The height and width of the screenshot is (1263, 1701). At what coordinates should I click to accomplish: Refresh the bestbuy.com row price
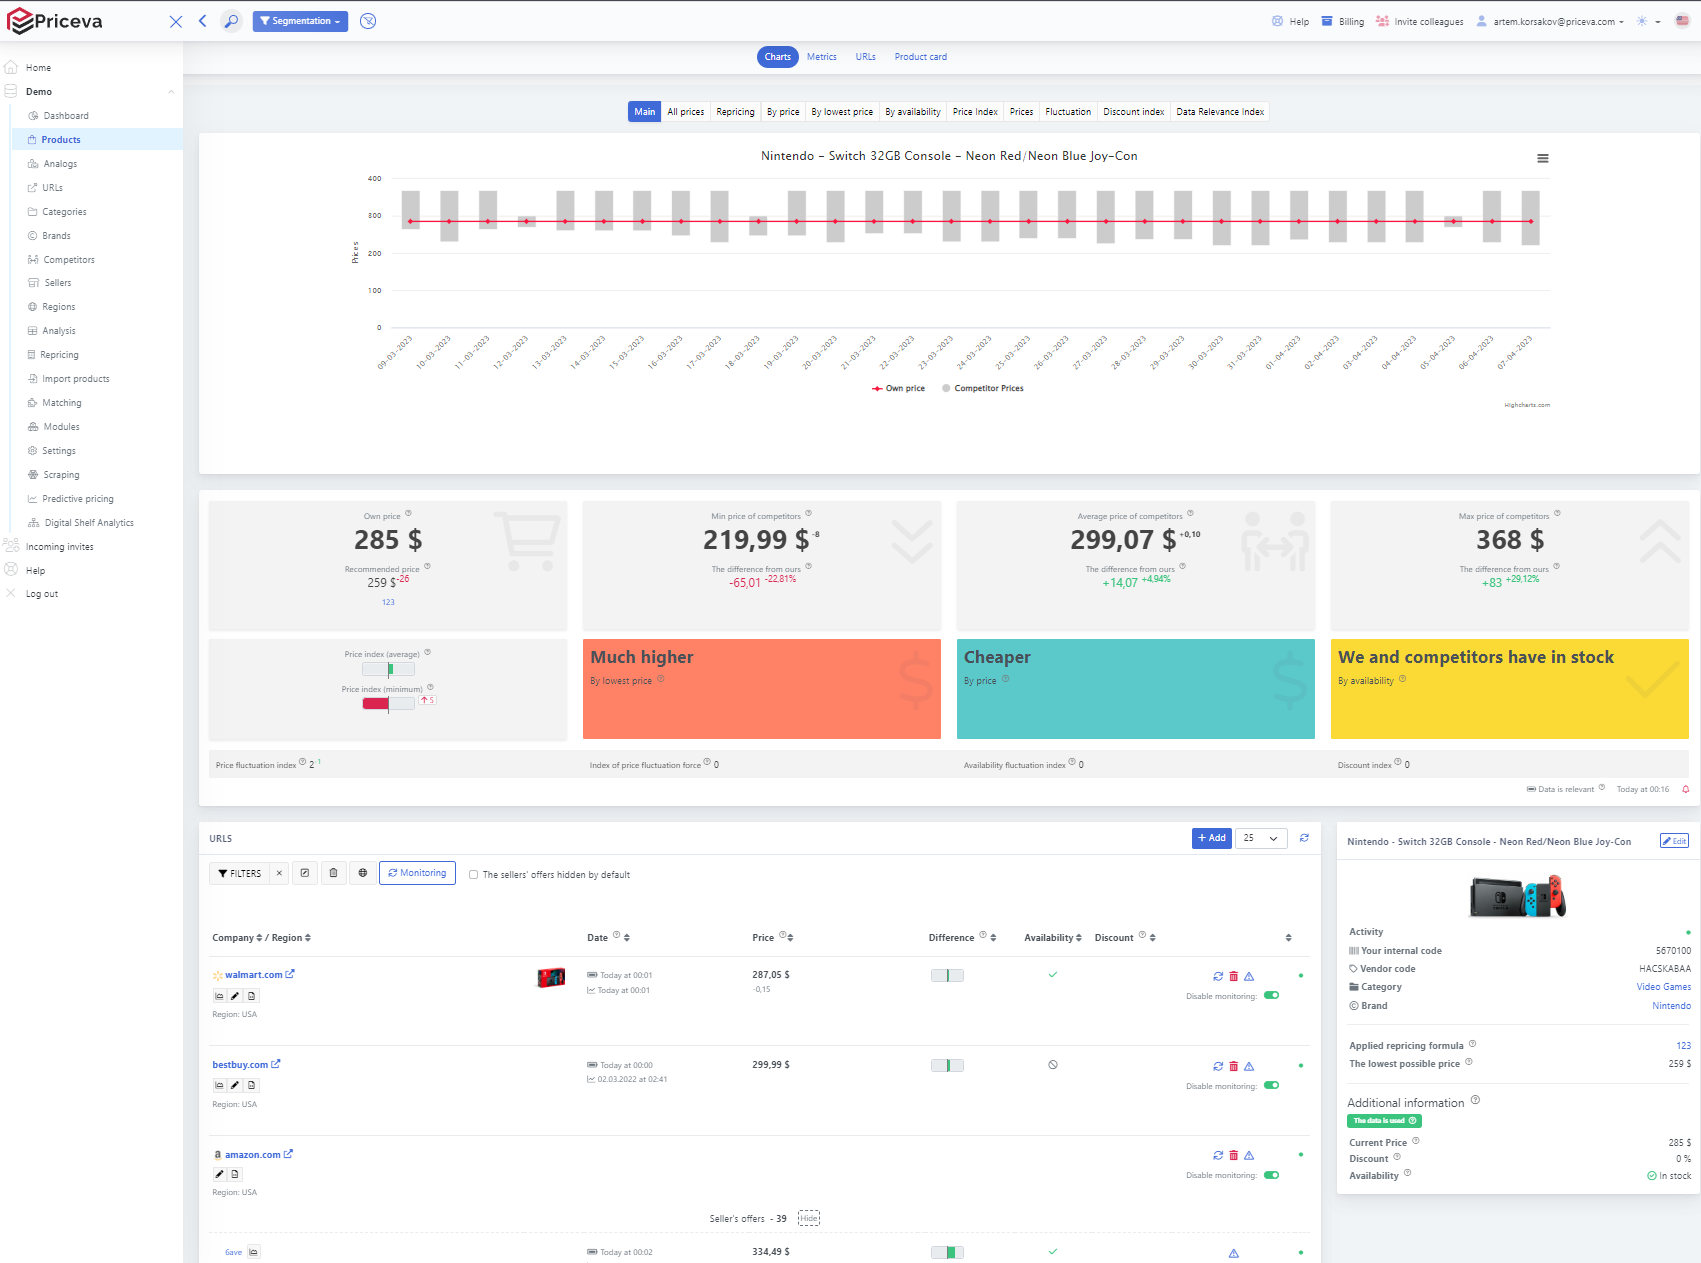[1218, 1066]
